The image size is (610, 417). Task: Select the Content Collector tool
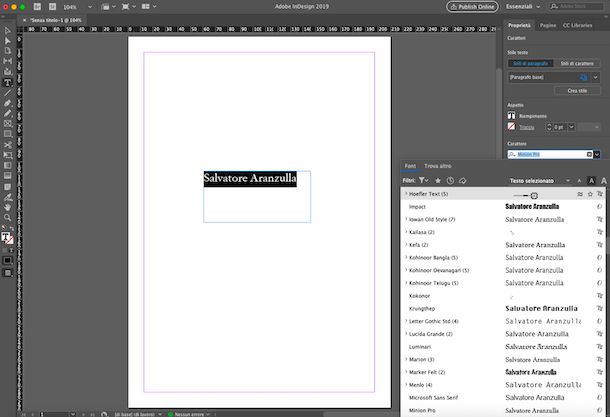click(7, 72)
